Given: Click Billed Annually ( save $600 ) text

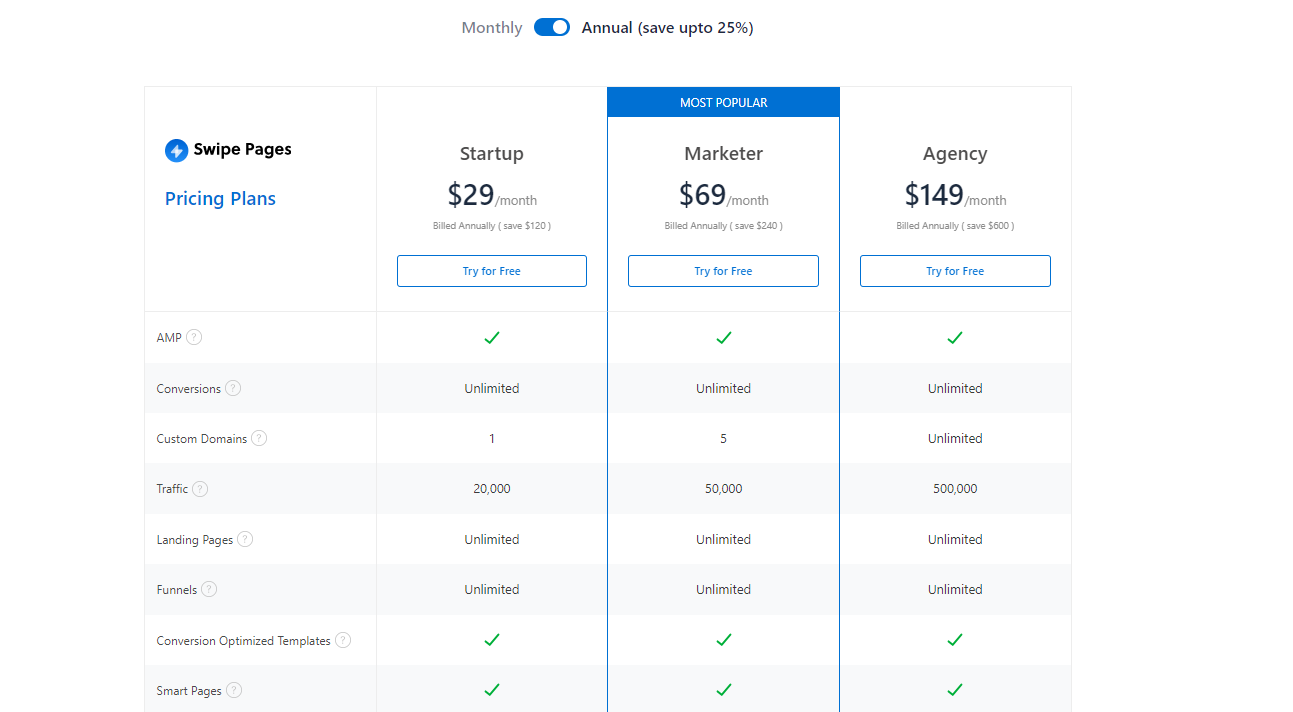Looking at the screenshot, I should point(955,226).
